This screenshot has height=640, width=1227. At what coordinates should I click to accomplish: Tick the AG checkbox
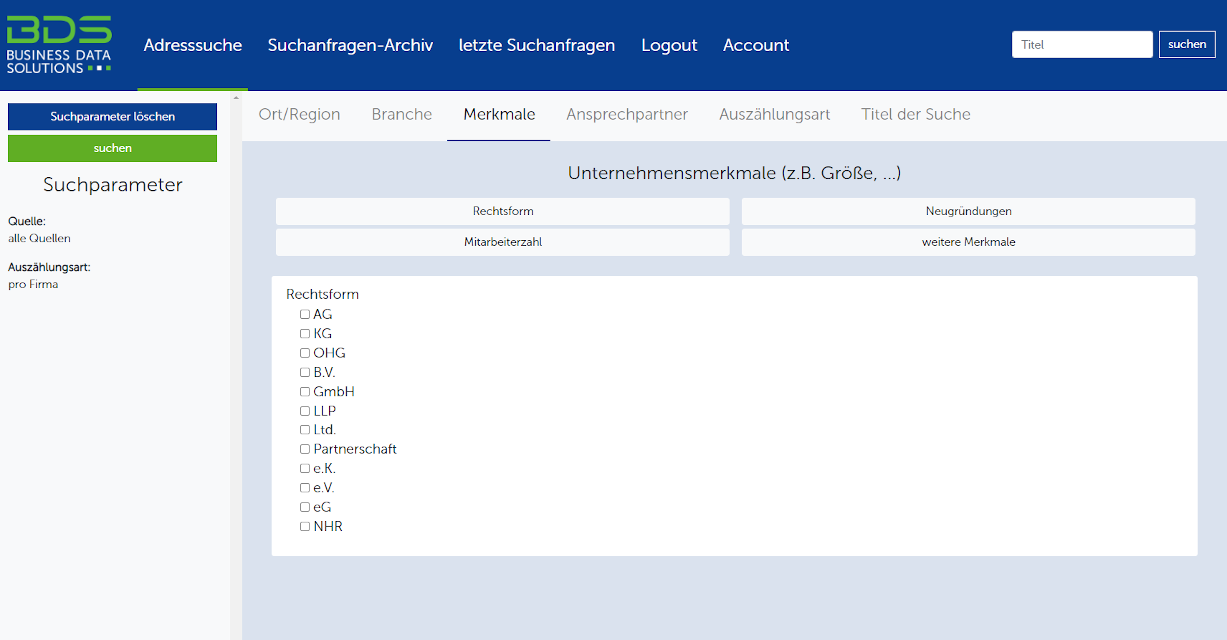305,315
